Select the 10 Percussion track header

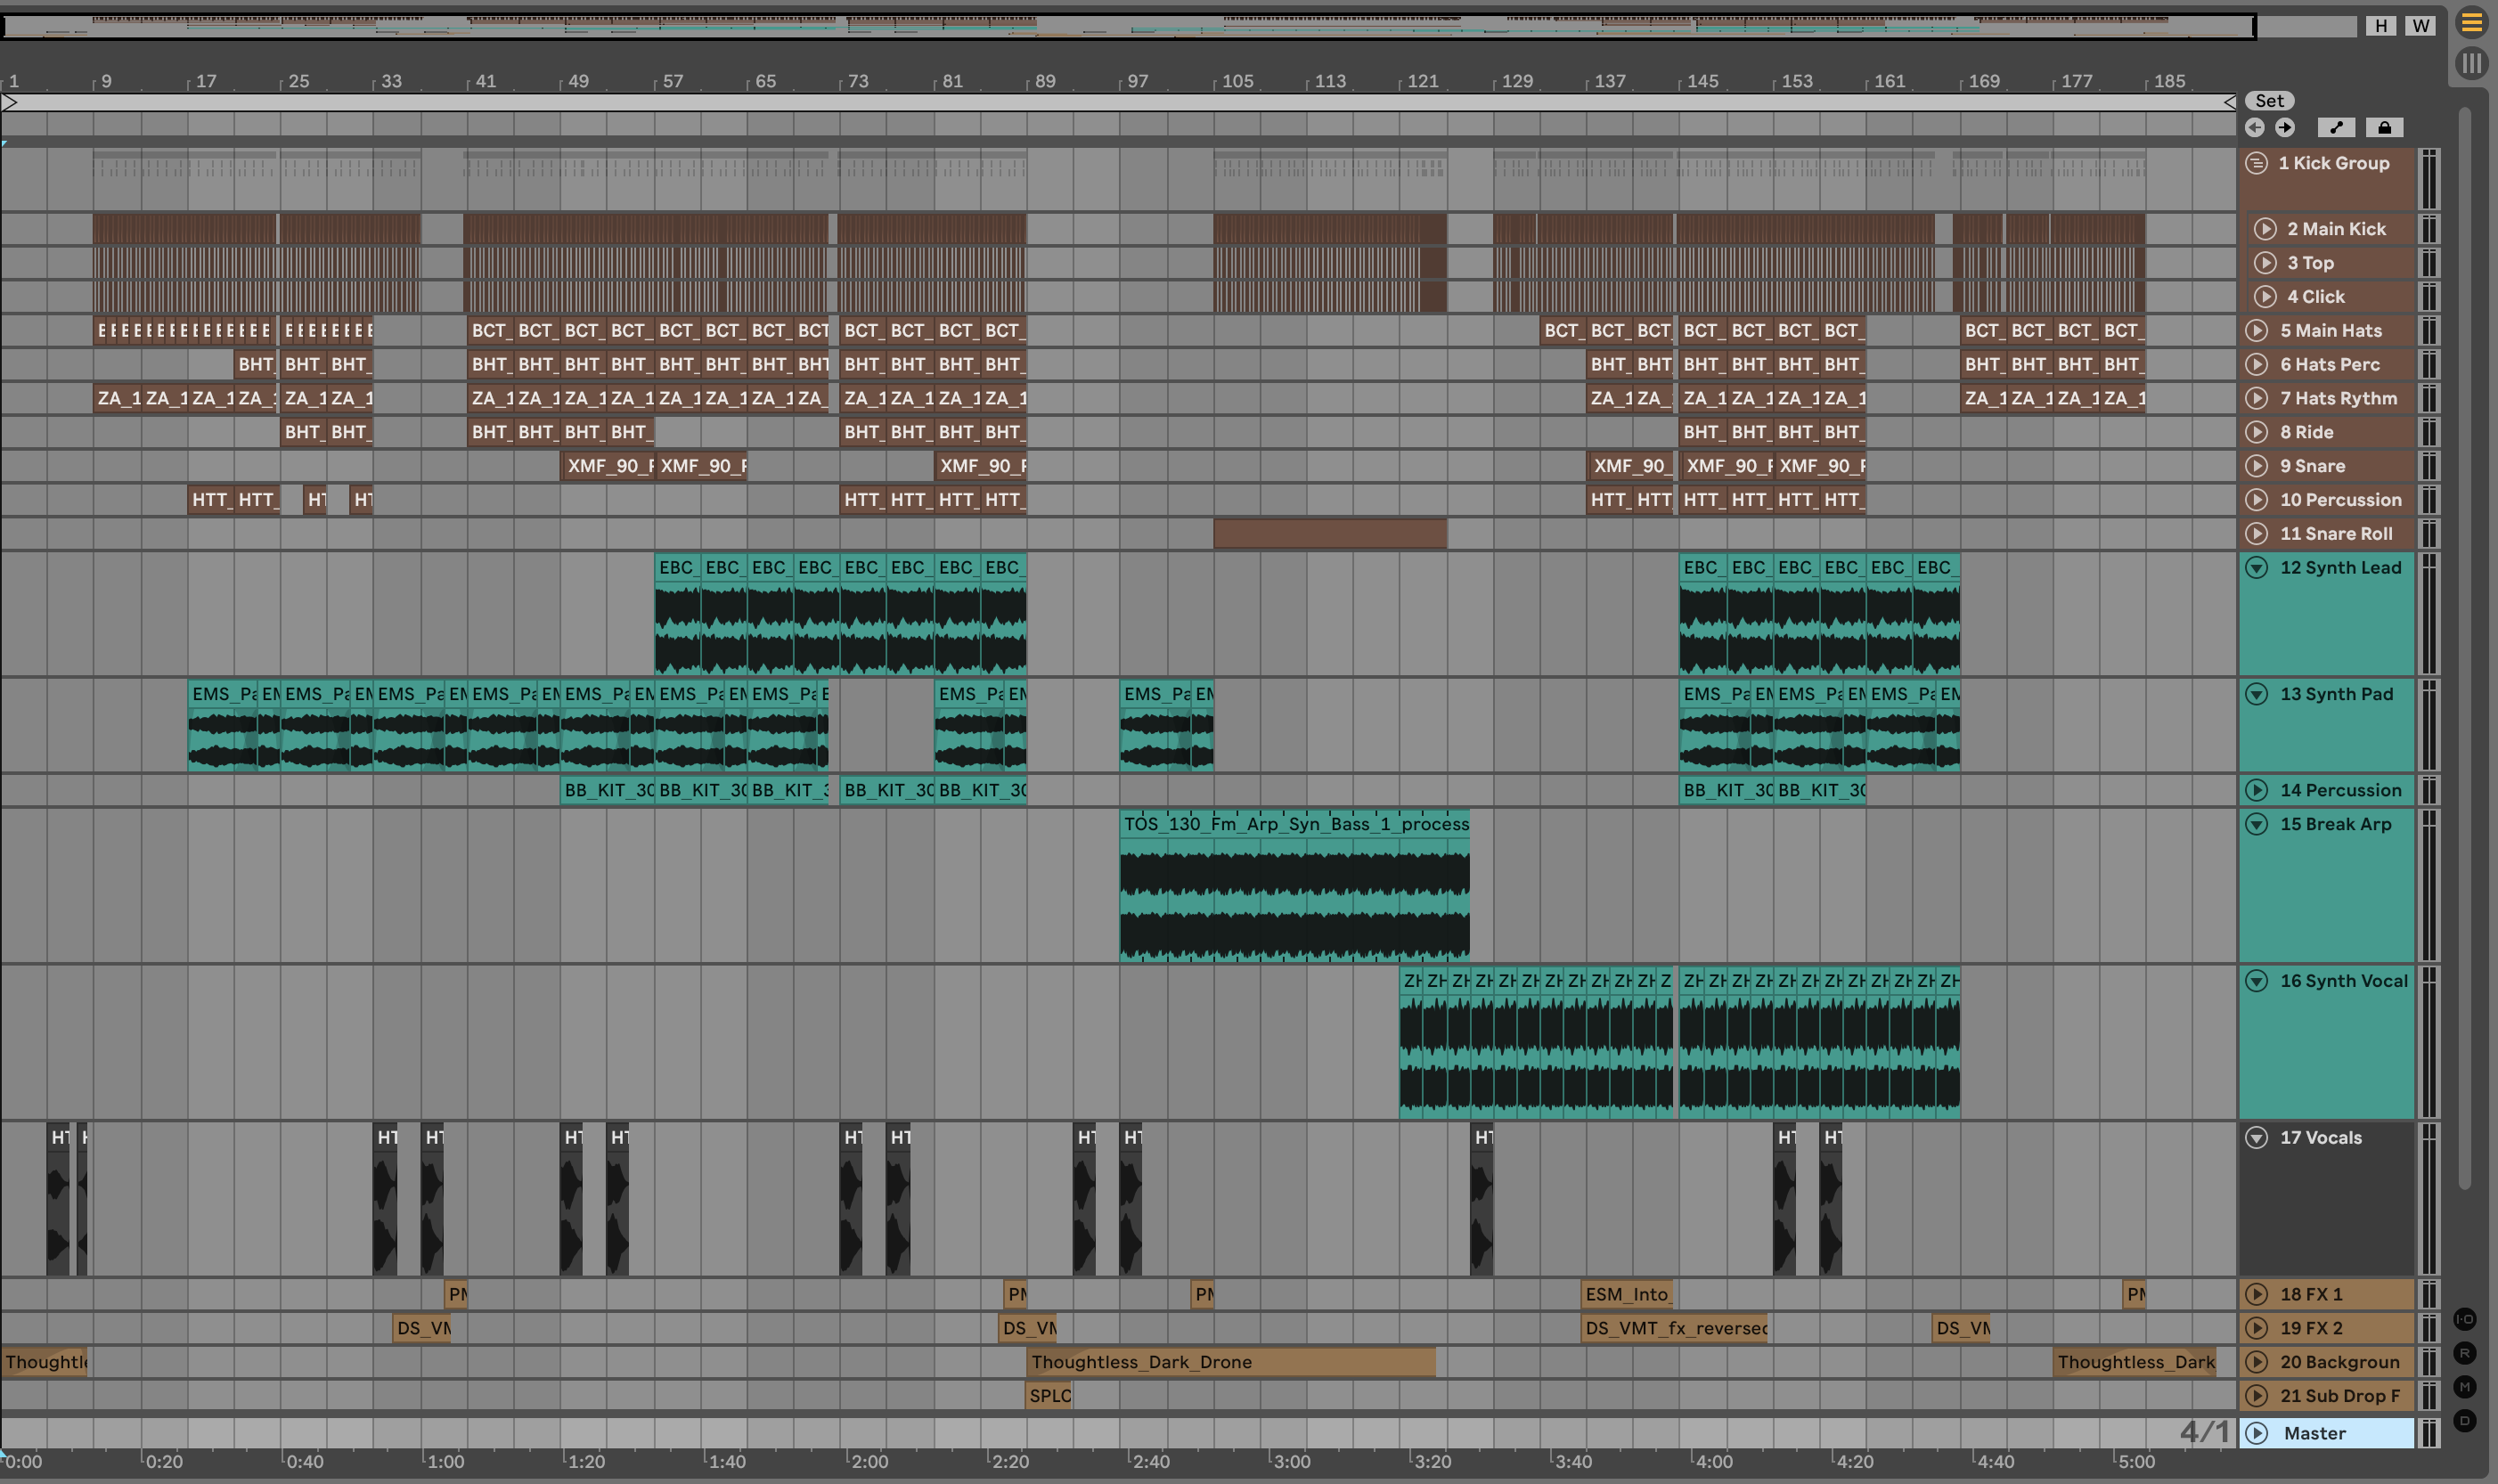(2327, 499)
